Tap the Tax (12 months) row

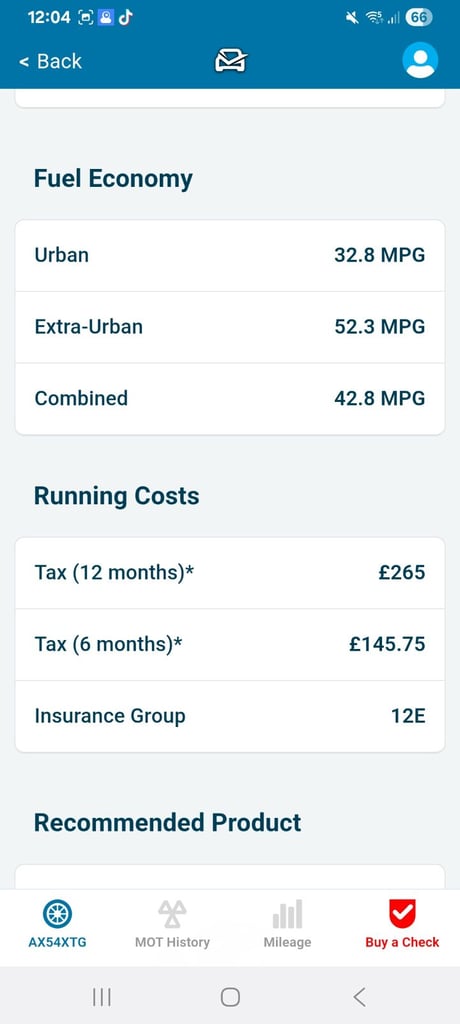[x=230, y=573]
